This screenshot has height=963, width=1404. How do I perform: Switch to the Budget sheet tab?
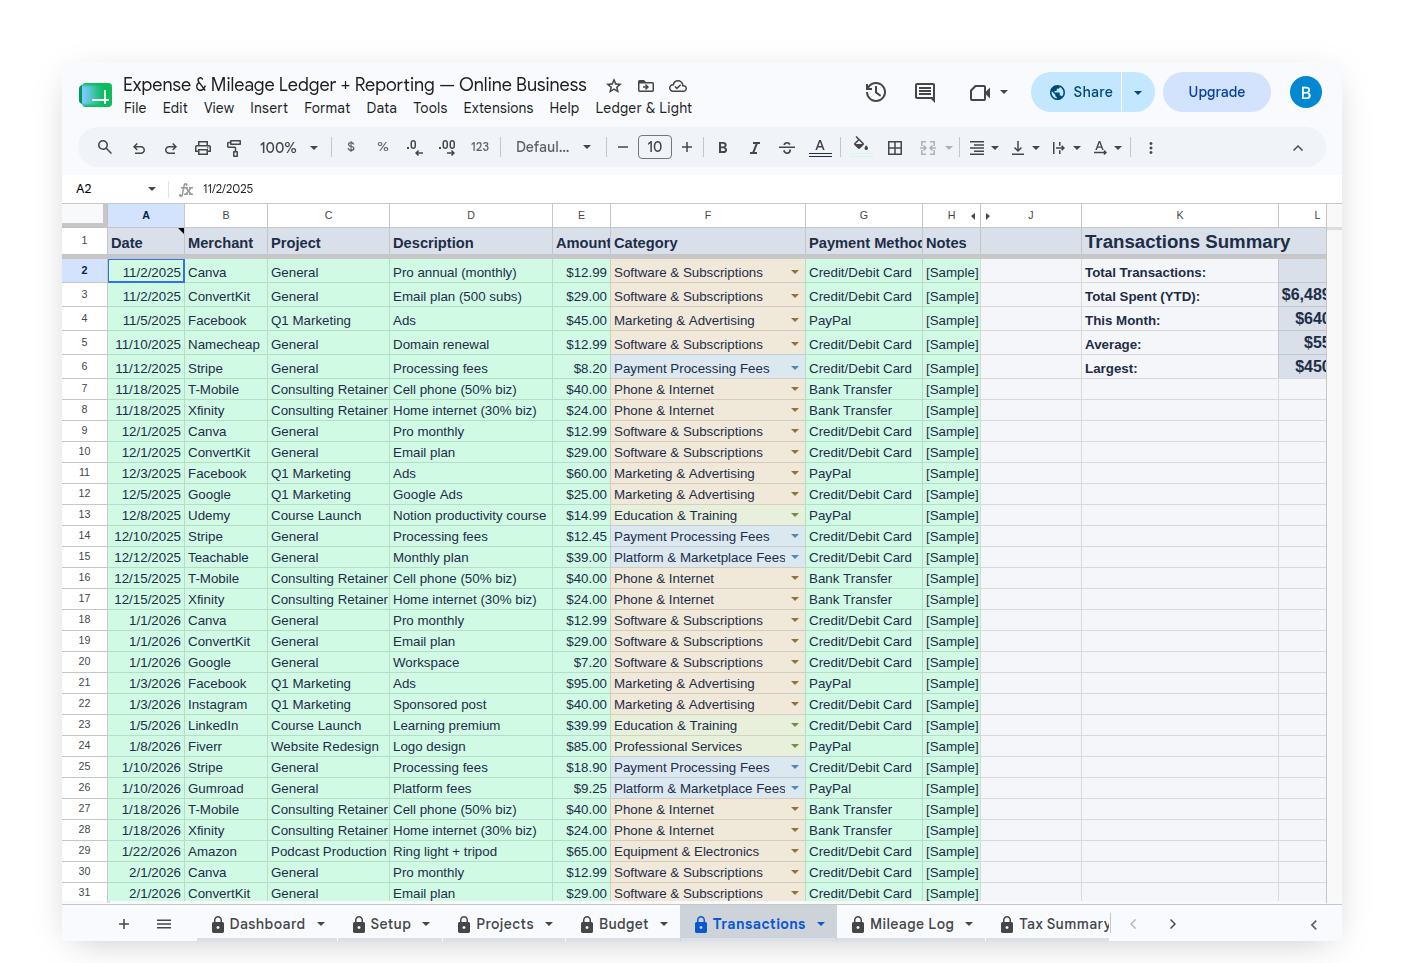pos(623,924)
